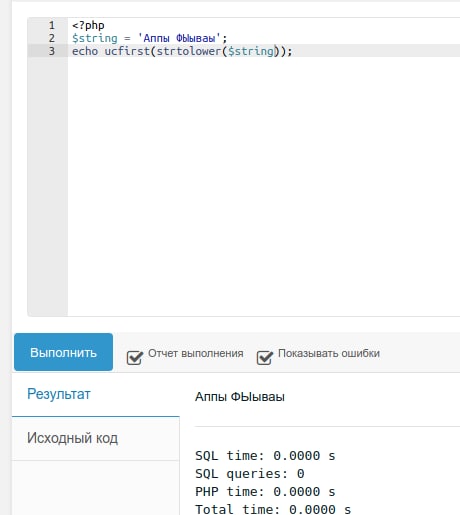Click the ucfirst function name
The image size is (460, 515).
[127, 51]
